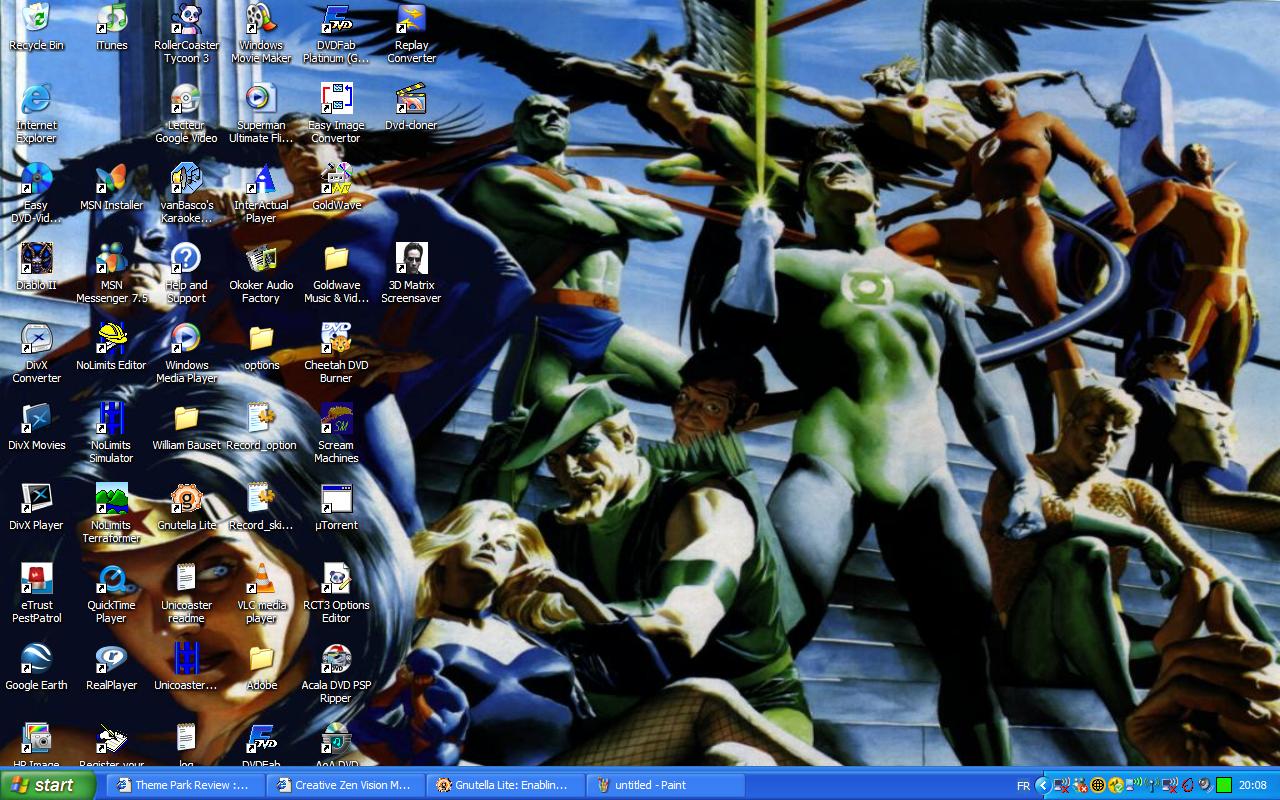Select Help and Support icon
The height and width of the screenshot is (800, 1280).
(186, 273)
